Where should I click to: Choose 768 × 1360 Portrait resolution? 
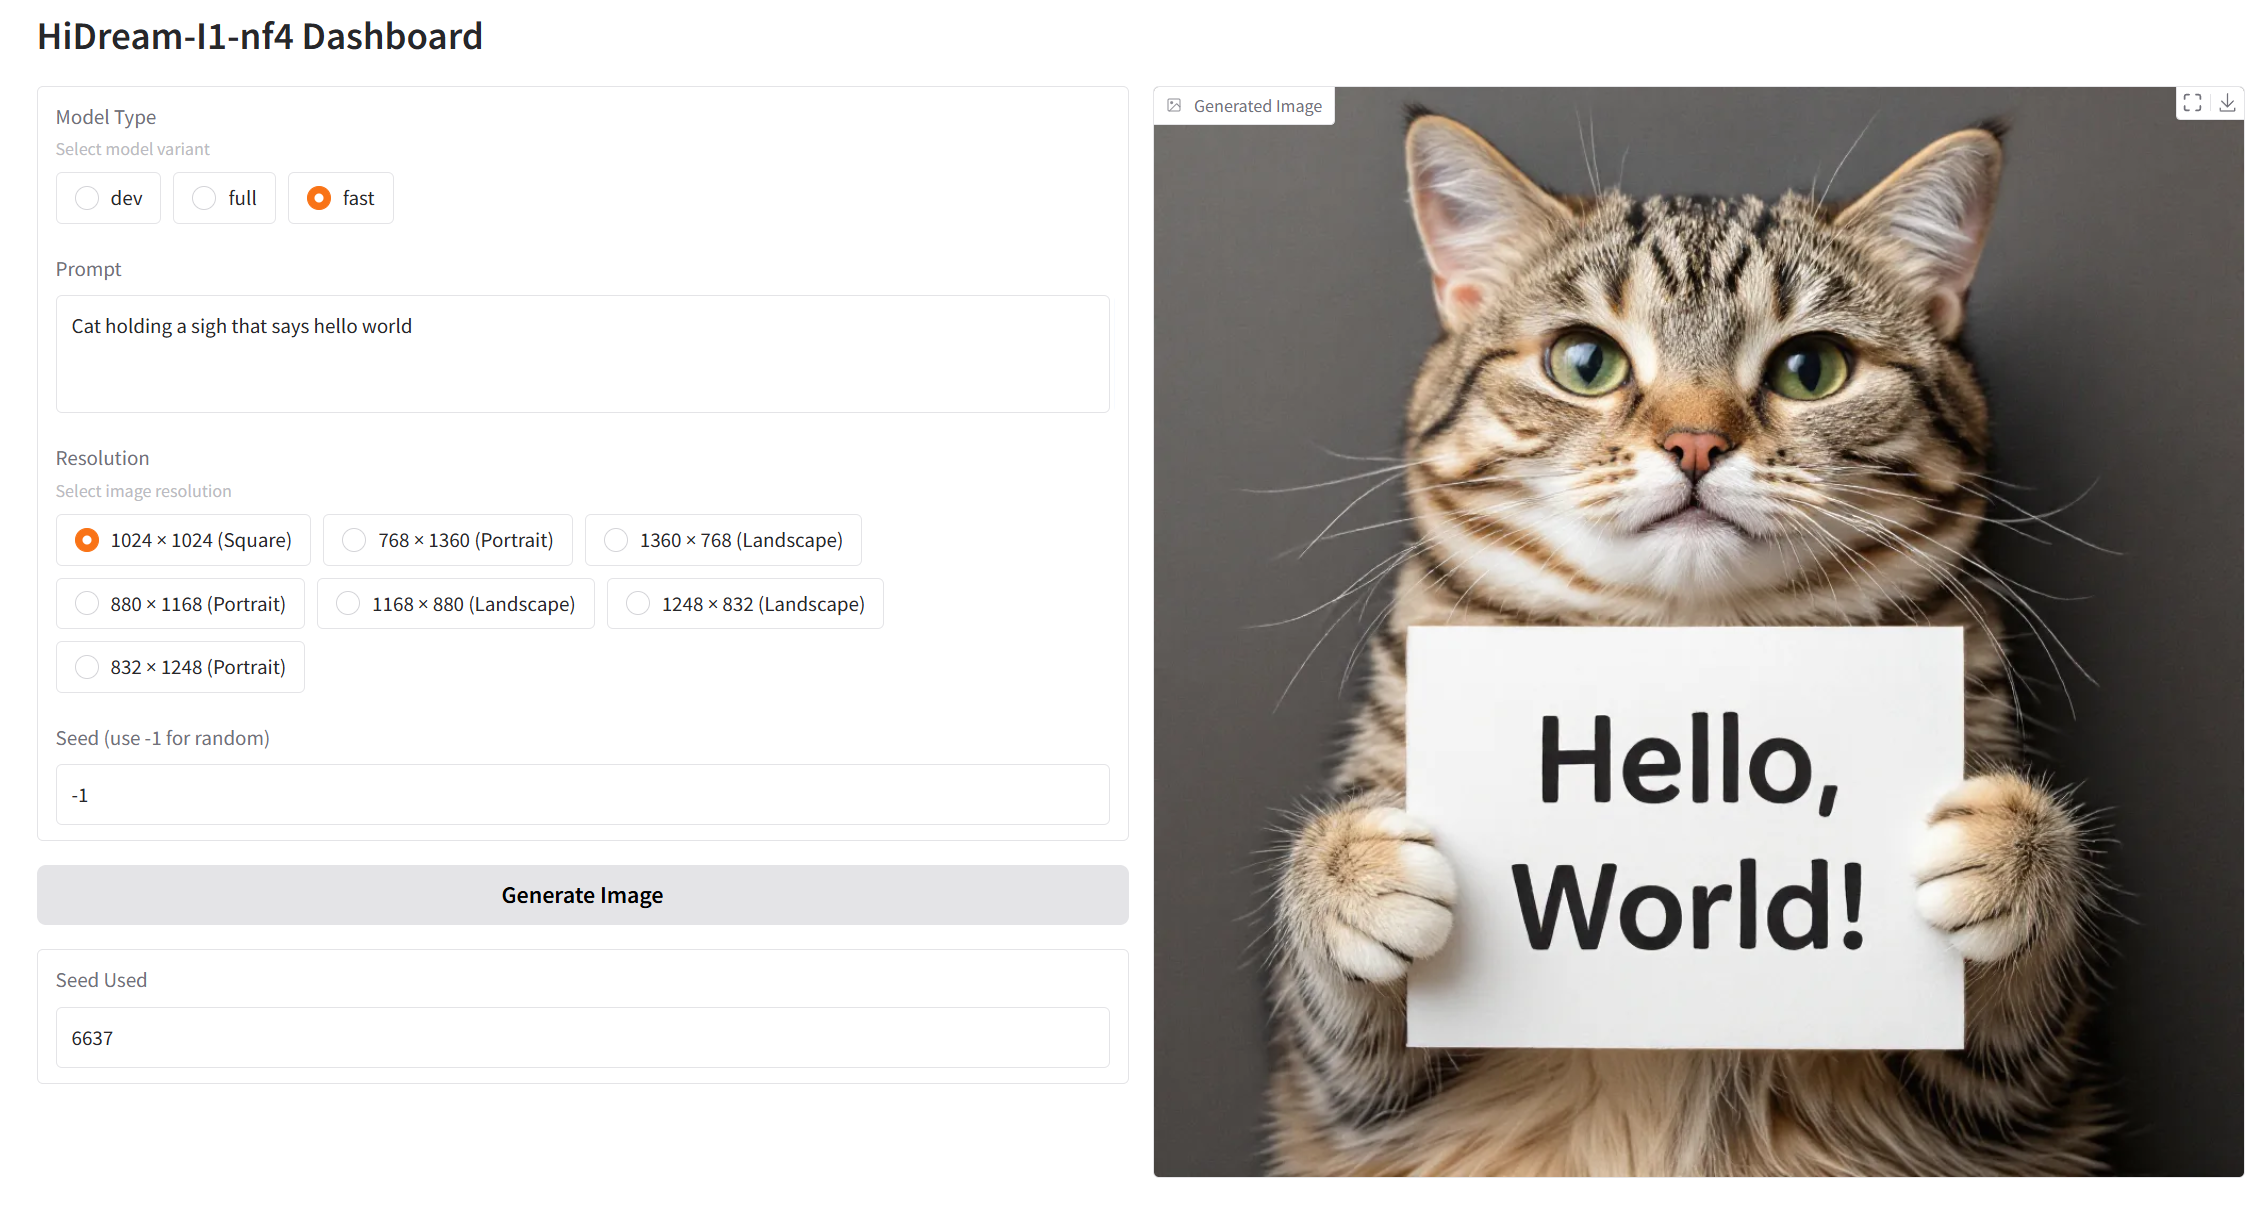(x=355, y=540)
